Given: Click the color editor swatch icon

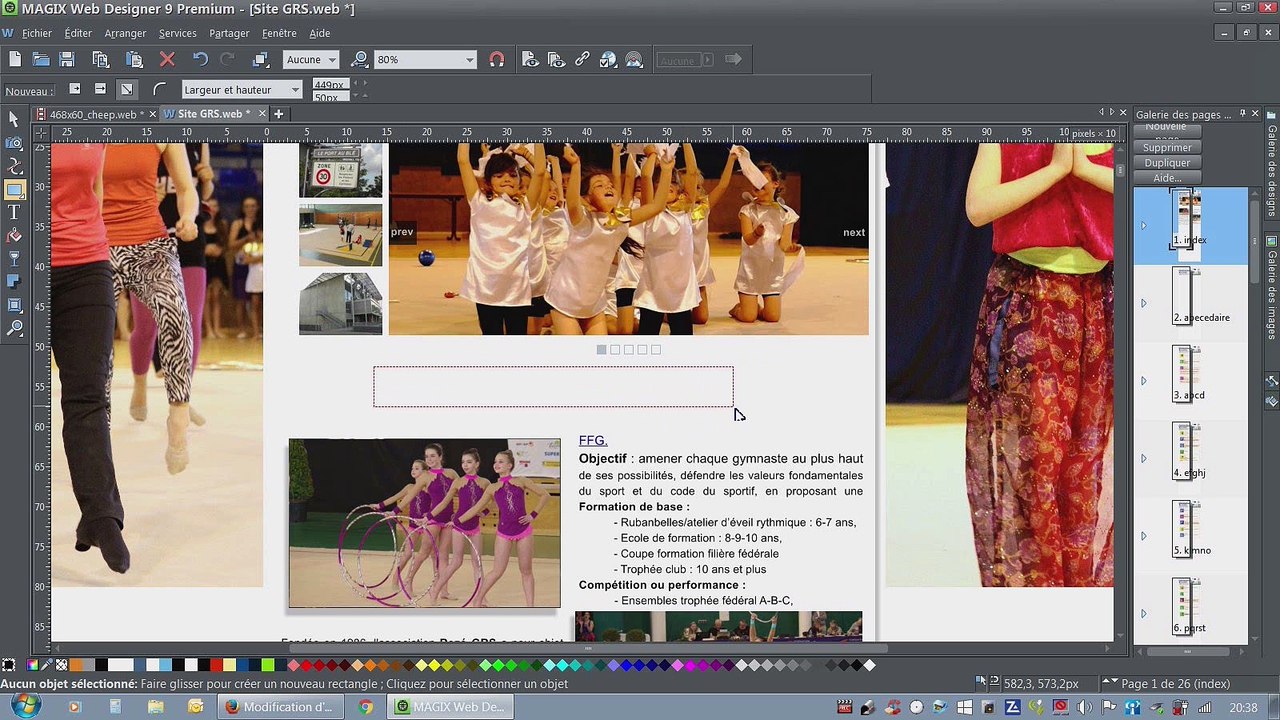Looking at the screenshot, I should pos(33,665).
